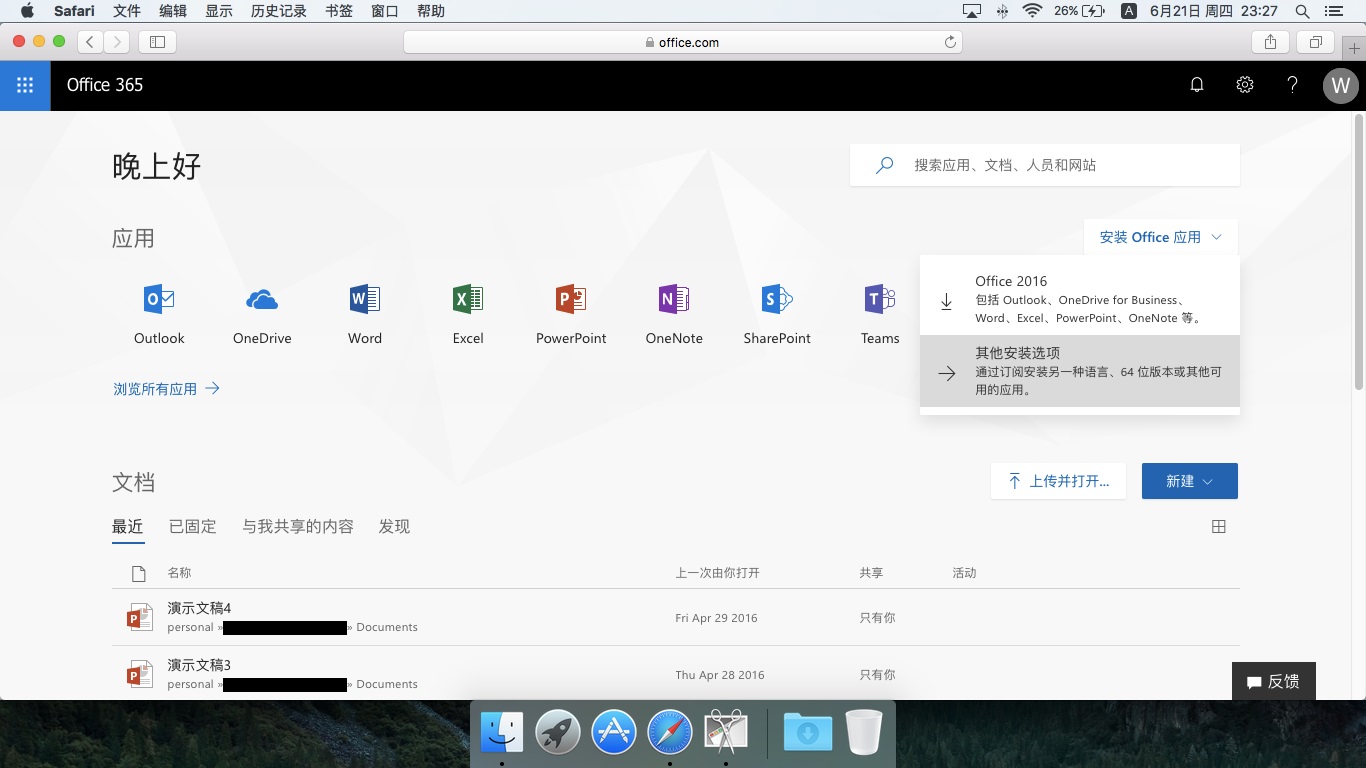Click the 上传并打开 button
The width and height of the screenshot is (1366, 768).
coord(1058,481)
